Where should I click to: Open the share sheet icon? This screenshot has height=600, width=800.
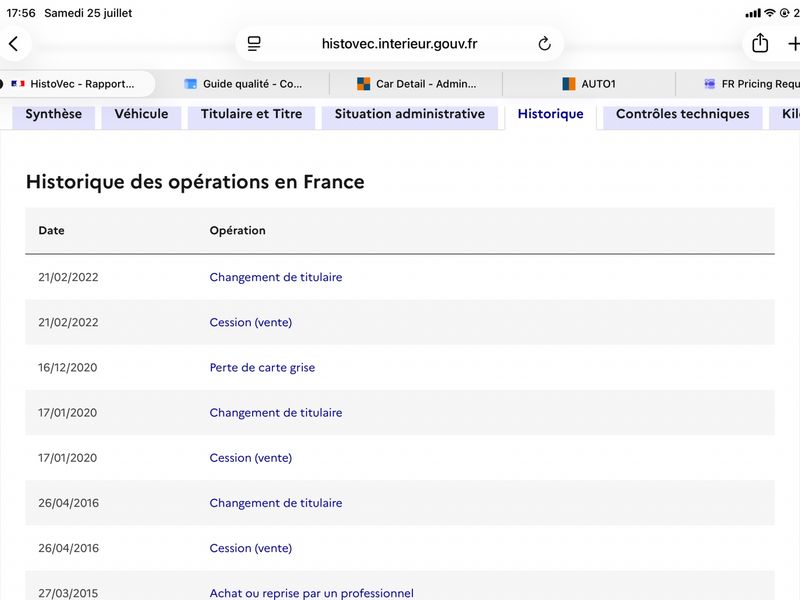pos(760,43)
